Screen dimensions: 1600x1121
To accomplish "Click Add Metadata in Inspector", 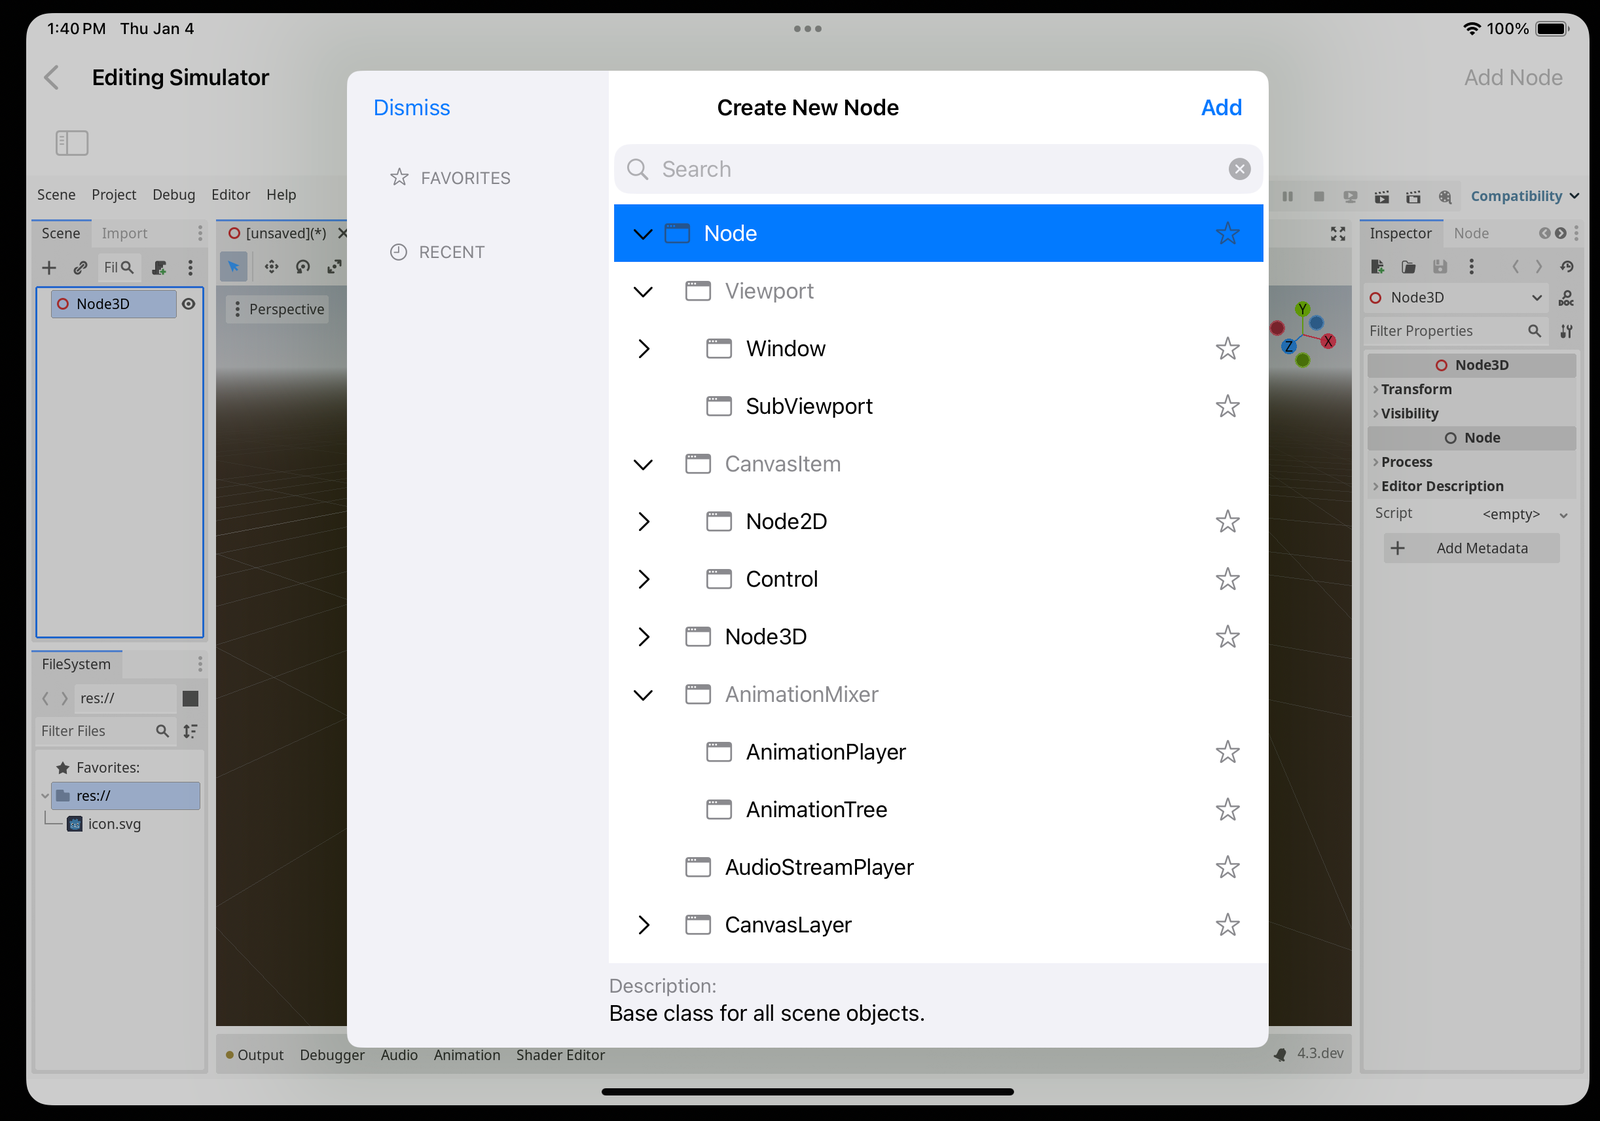I will click(x=1472, y=548).
